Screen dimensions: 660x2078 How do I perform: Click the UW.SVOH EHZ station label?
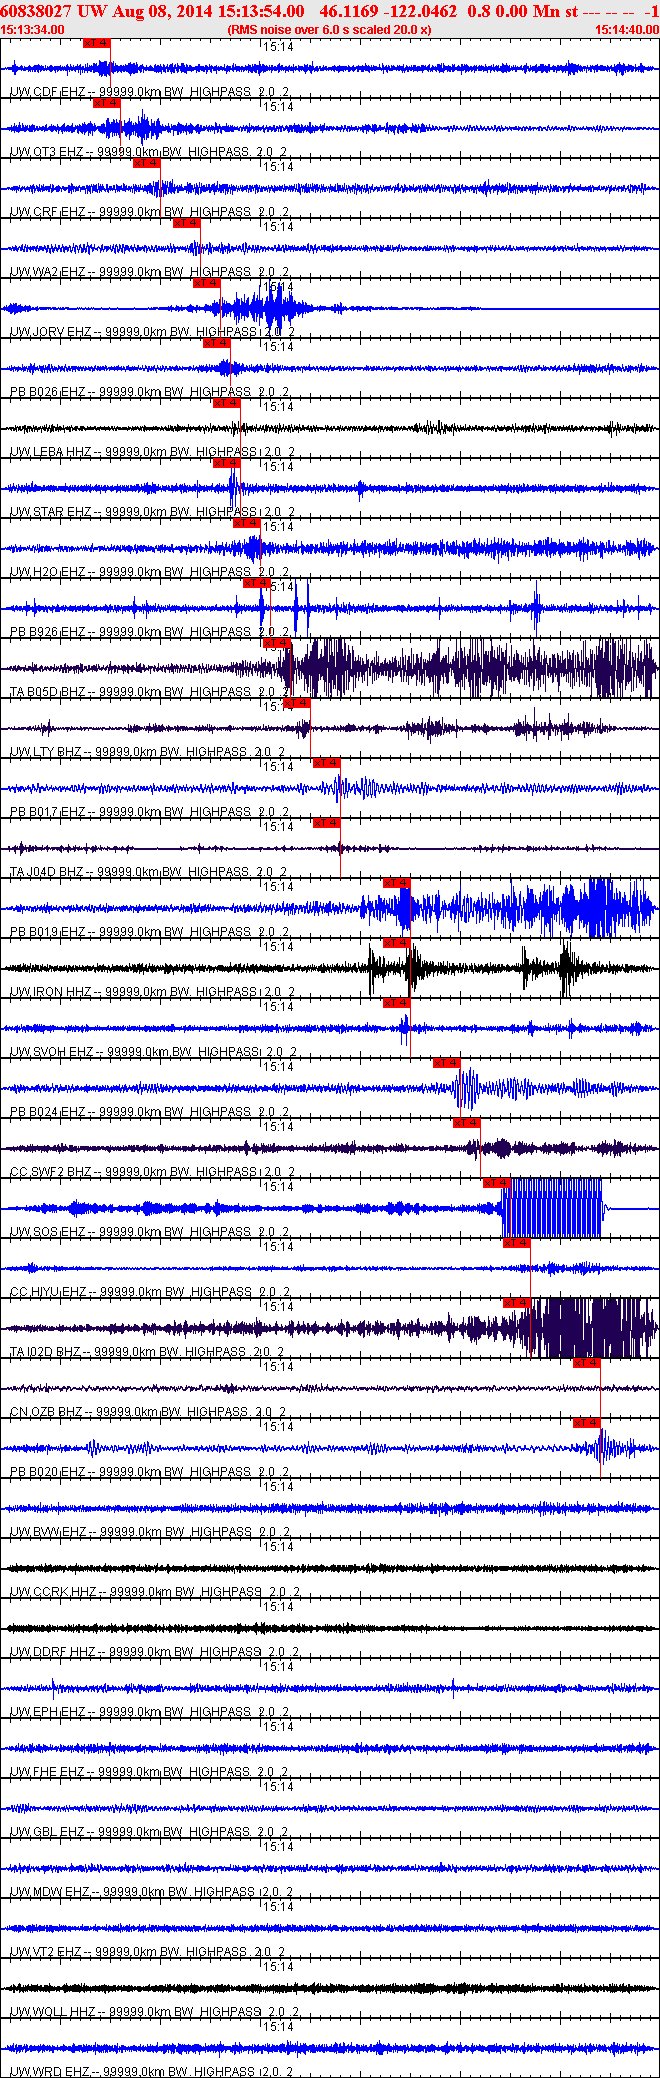(52, 1052)
